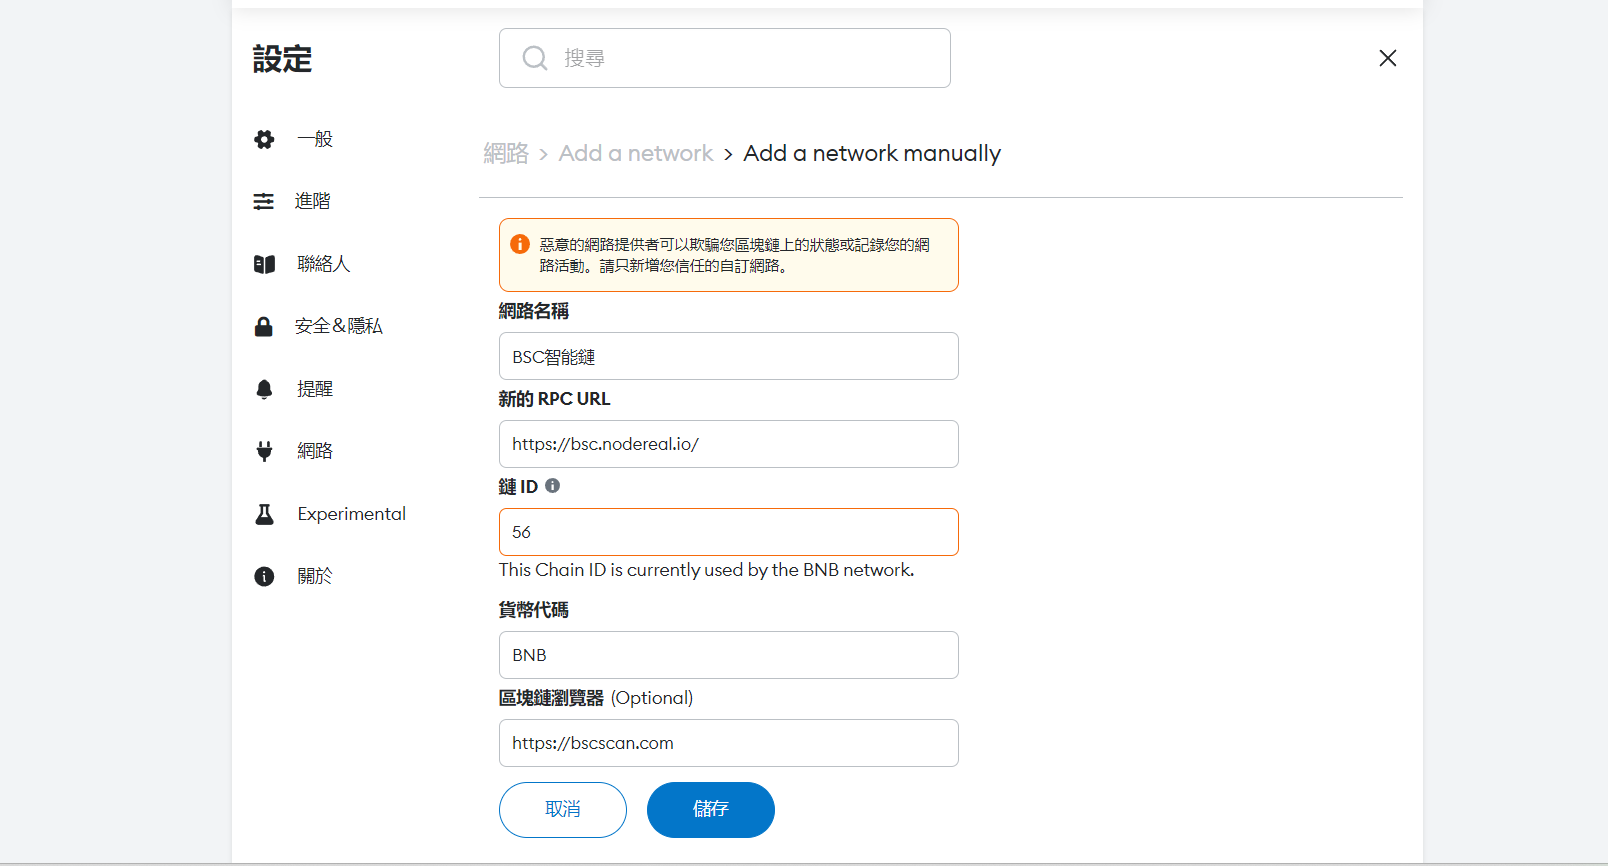Click the General settings gear icon
The image size is (1608, 866).
tap(264, 140)
